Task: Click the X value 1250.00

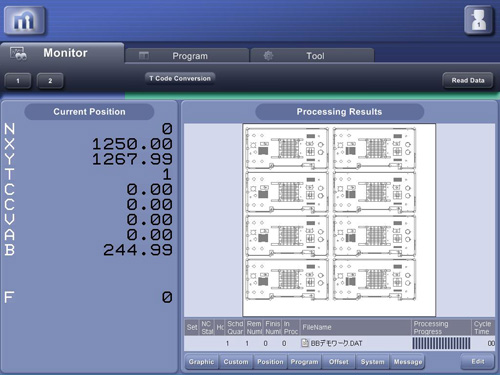Action: pyautogui.click(x=132, y=144)
